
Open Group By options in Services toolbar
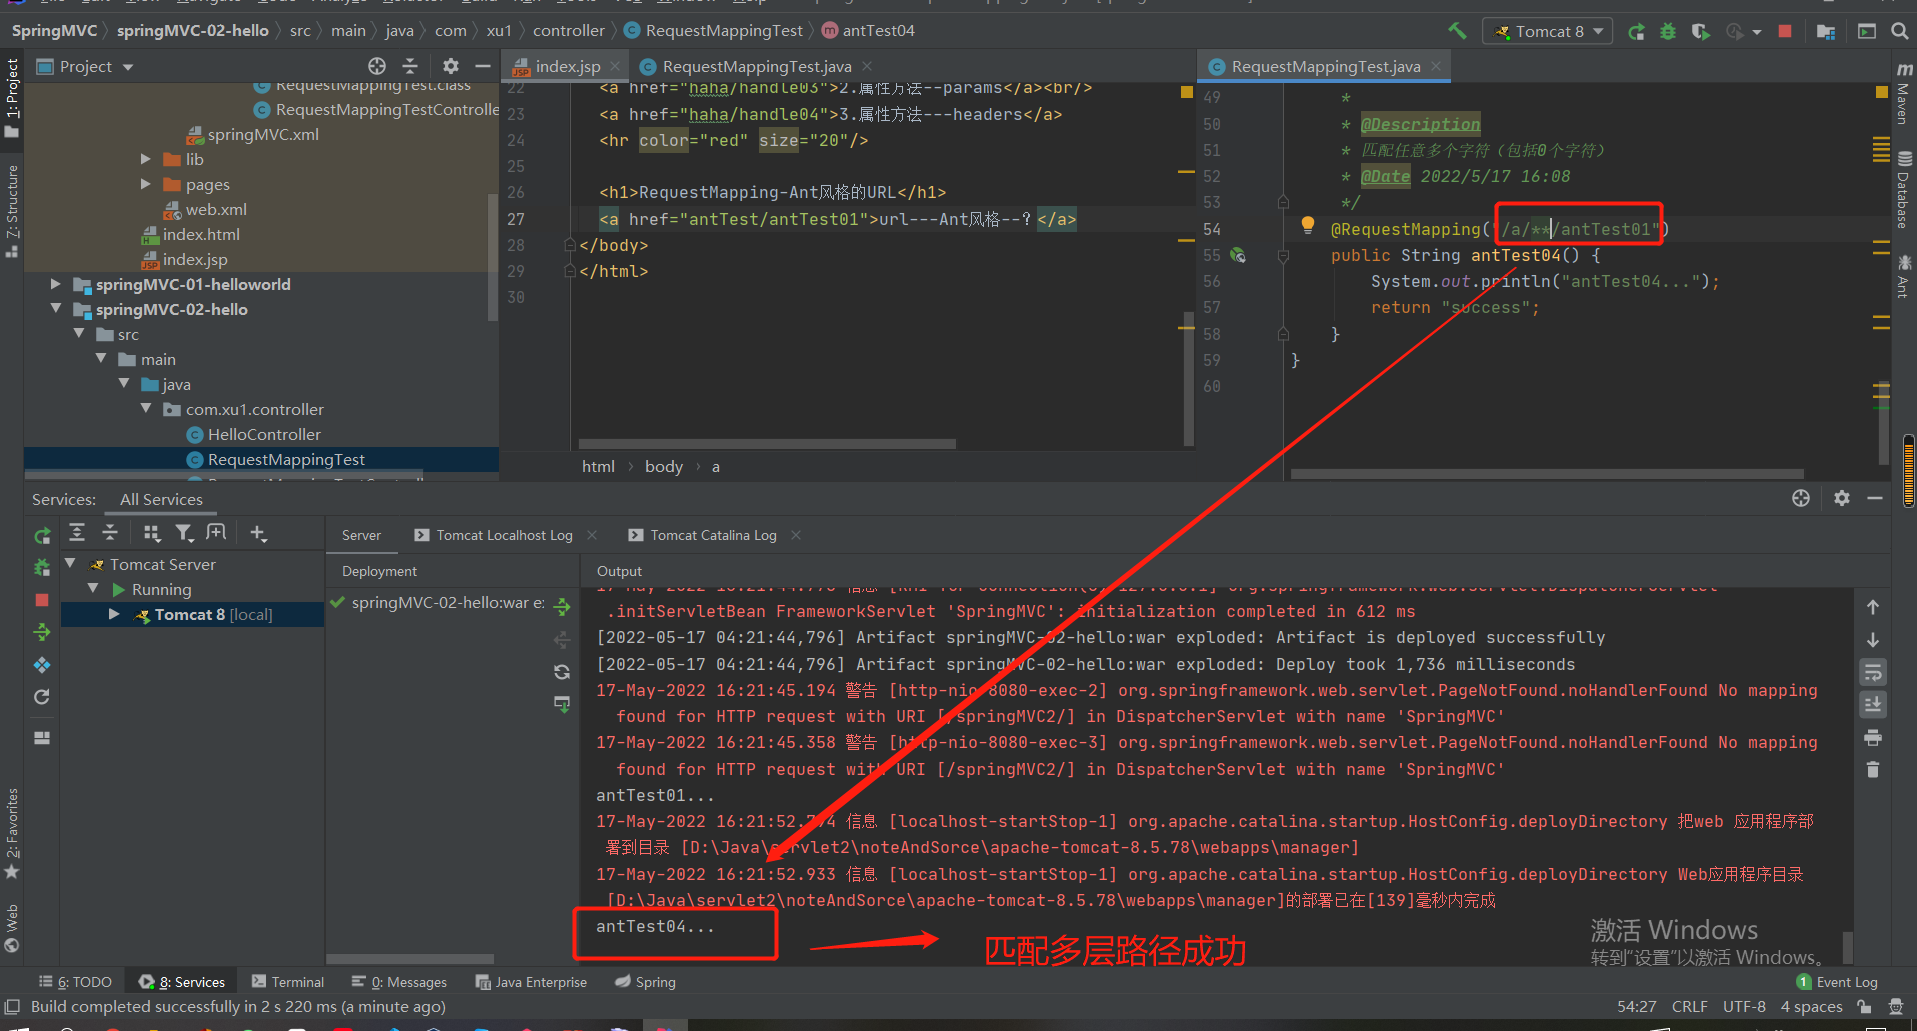[151, 533]
